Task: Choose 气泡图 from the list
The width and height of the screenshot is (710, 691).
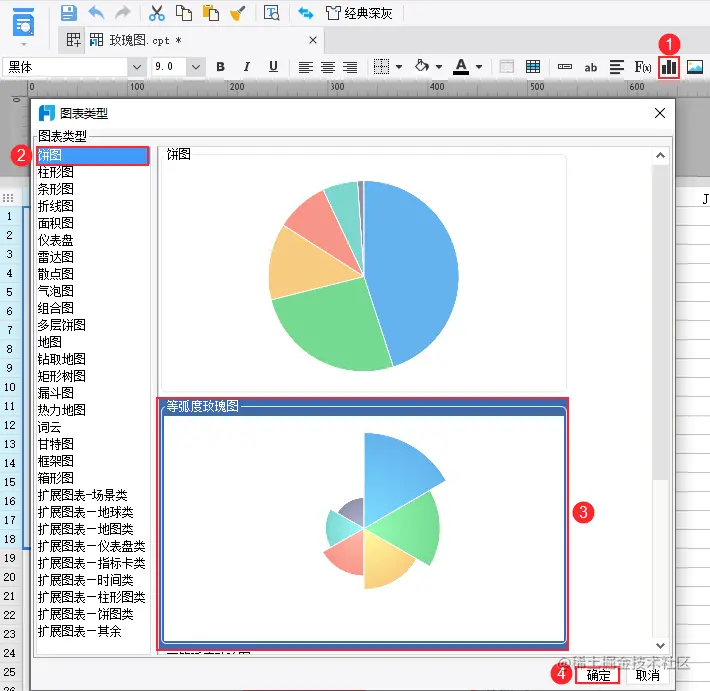Action: (93, 291)
